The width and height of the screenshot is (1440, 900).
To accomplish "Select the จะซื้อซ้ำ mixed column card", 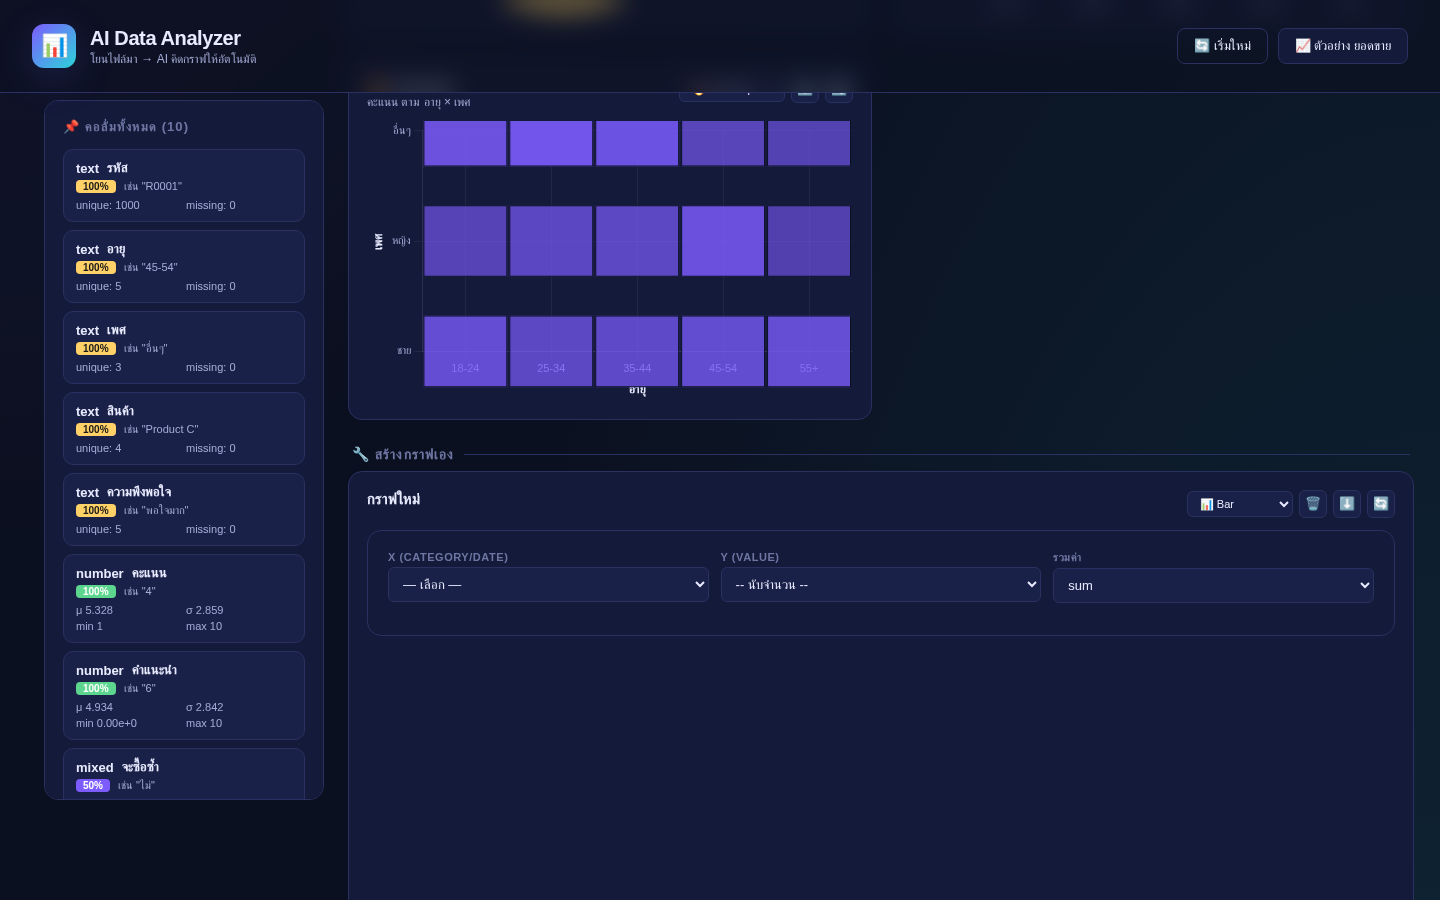I will tap(184, 774).
